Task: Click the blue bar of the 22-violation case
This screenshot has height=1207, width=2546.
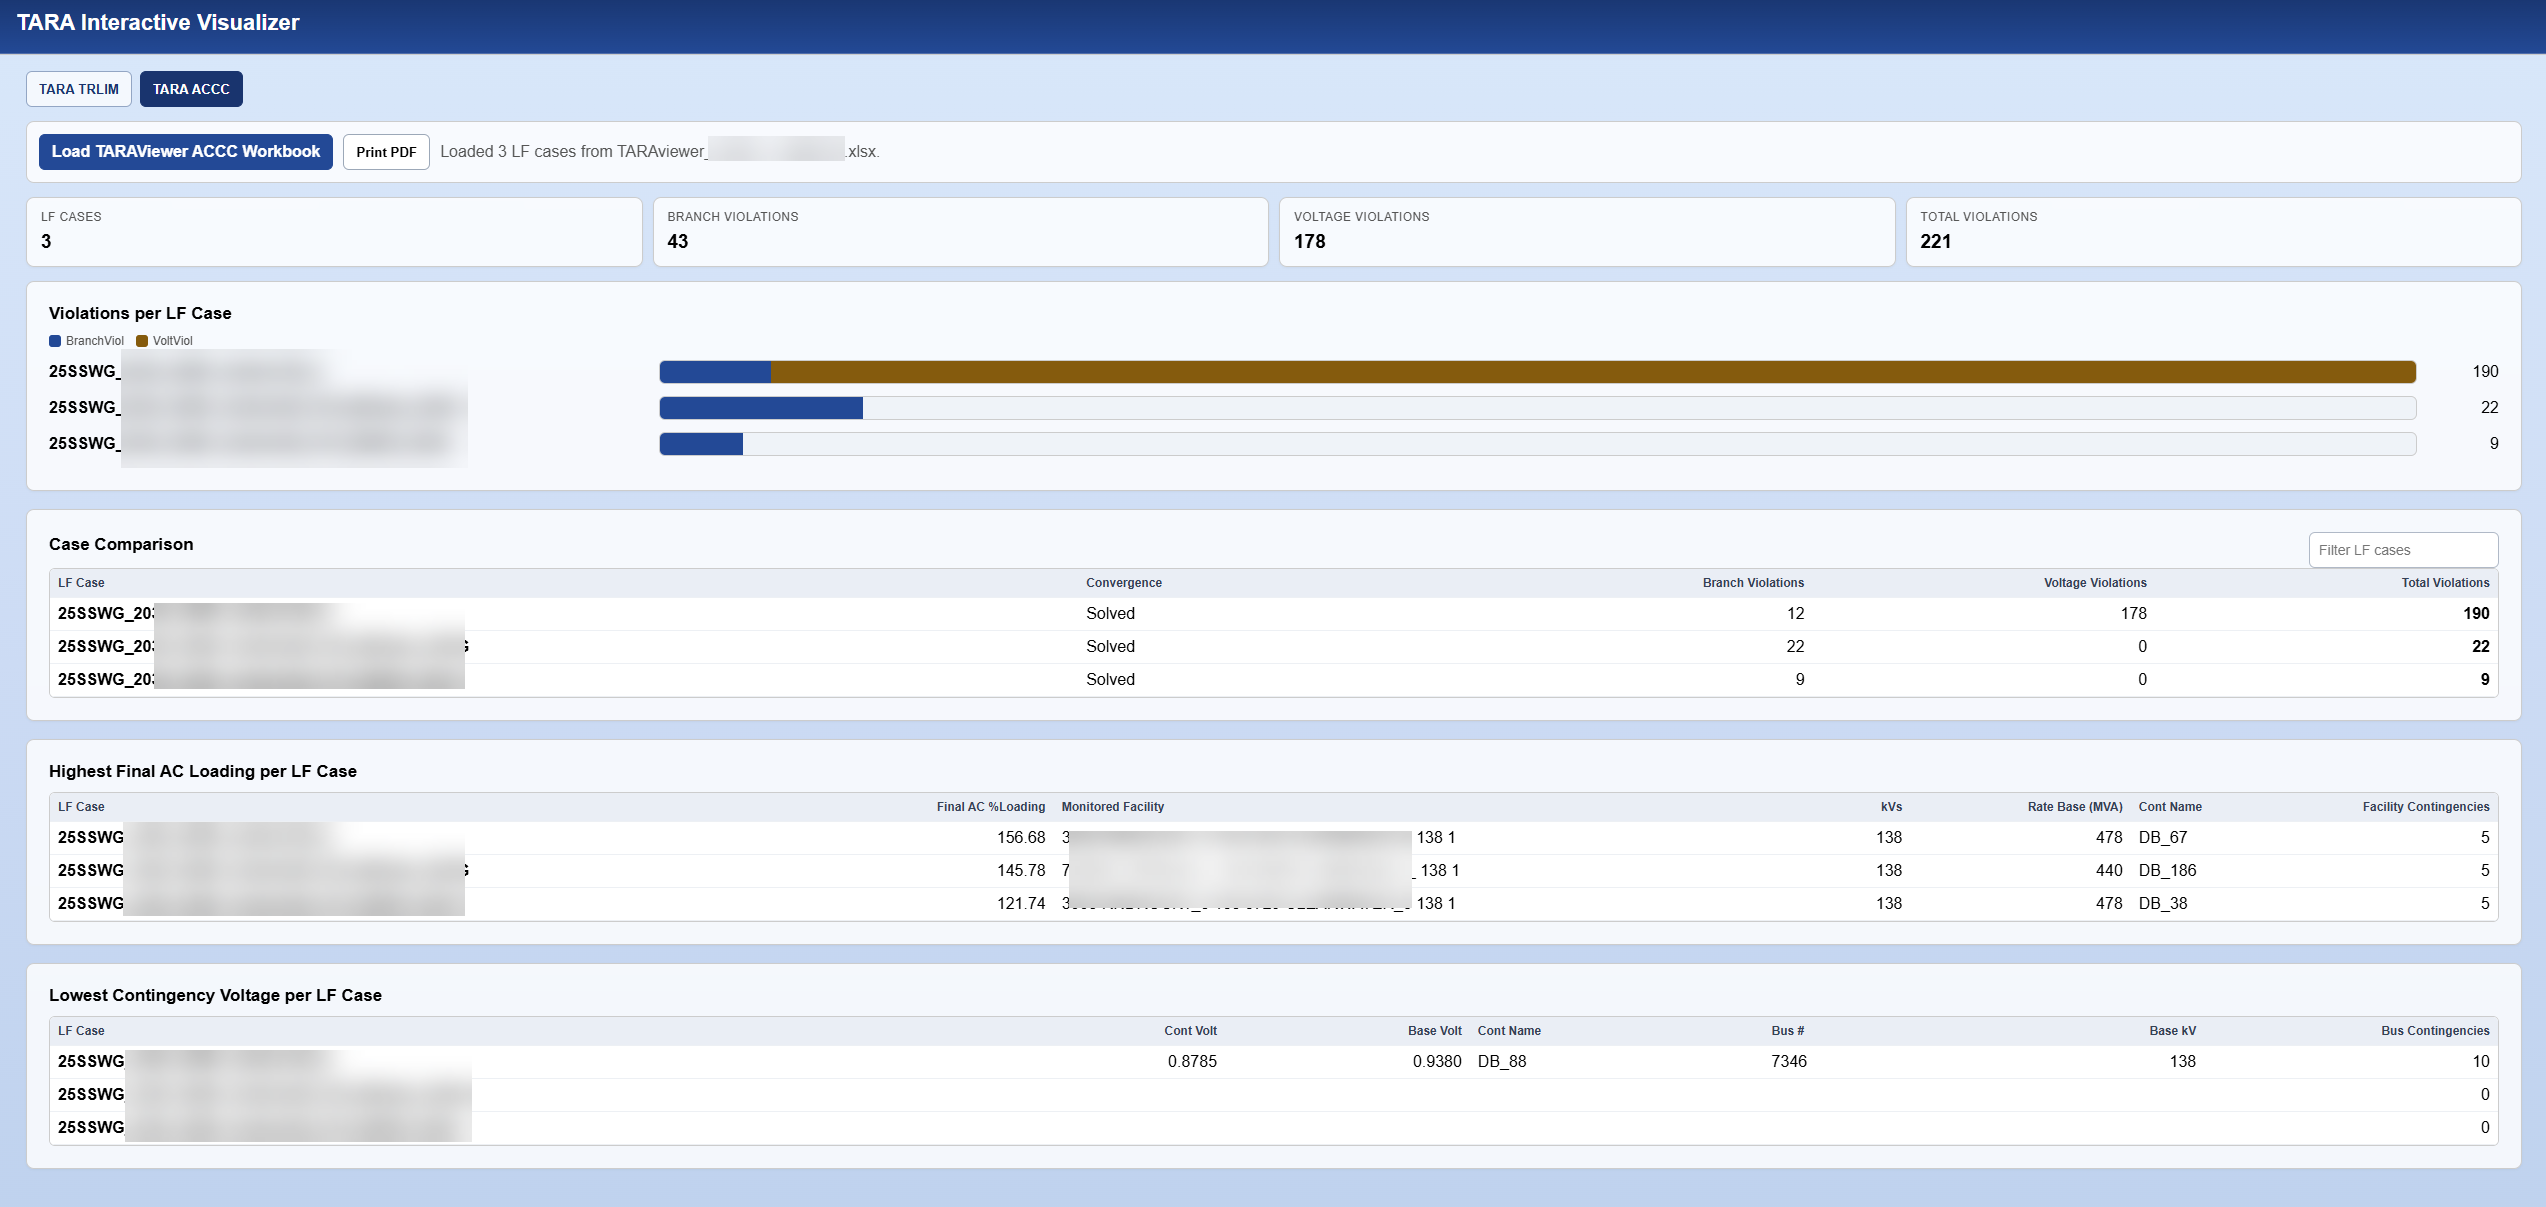Action: click(x=761, y=408)
